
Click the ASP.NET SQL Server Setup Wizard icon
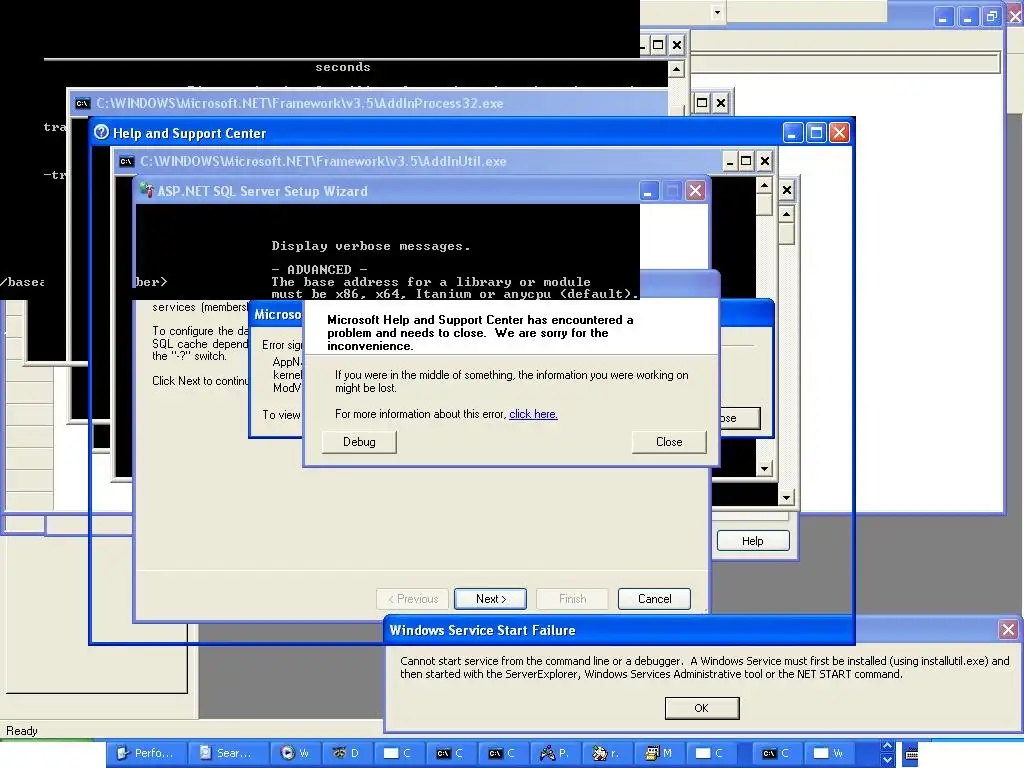tap(146, 190)
